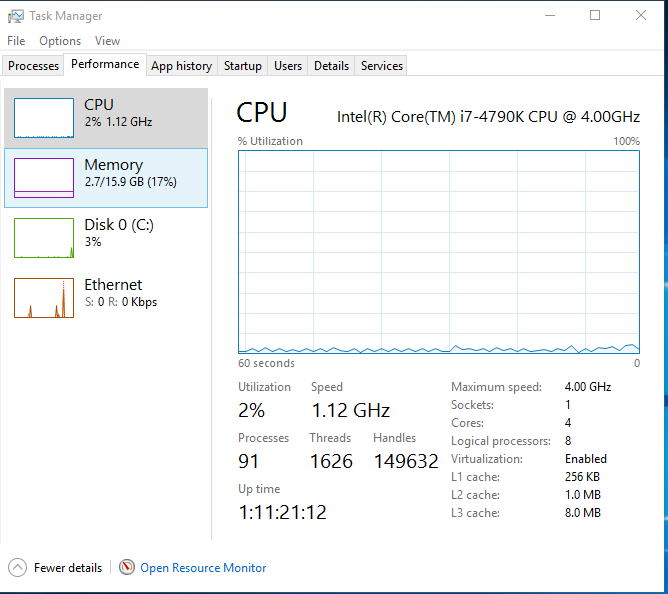Click the 1.12 GHz Speed value below the graph
This screenshot has height=594, width=668.
click(351, 410)
